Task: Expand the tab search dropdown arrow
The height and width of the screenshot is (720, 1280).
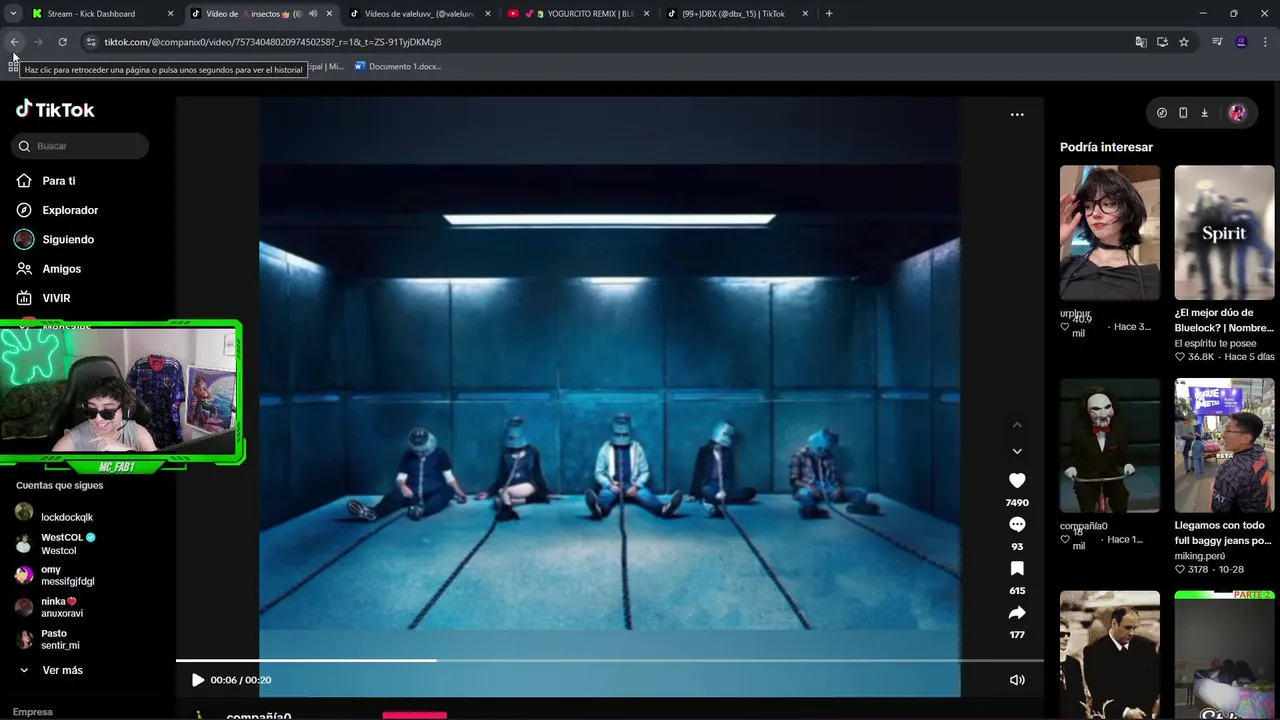Action: pos(13,14)
